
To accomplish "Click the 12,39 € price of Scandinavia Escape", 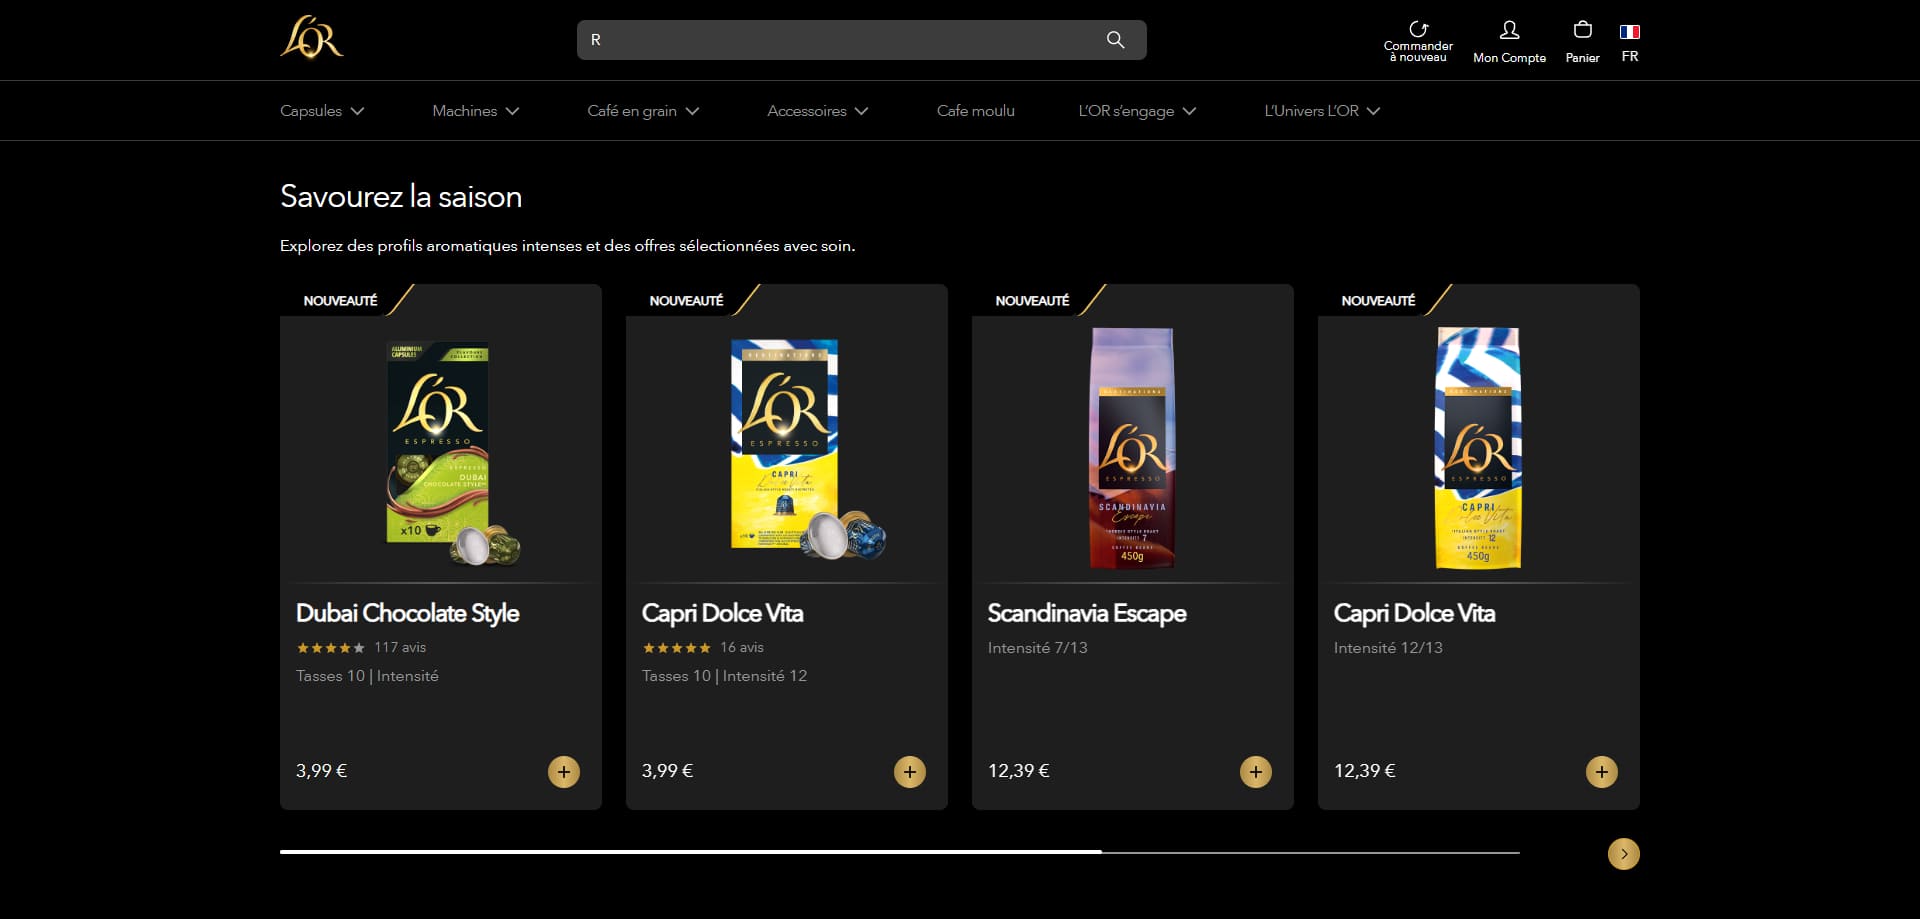I will (x=1019, y=771).
